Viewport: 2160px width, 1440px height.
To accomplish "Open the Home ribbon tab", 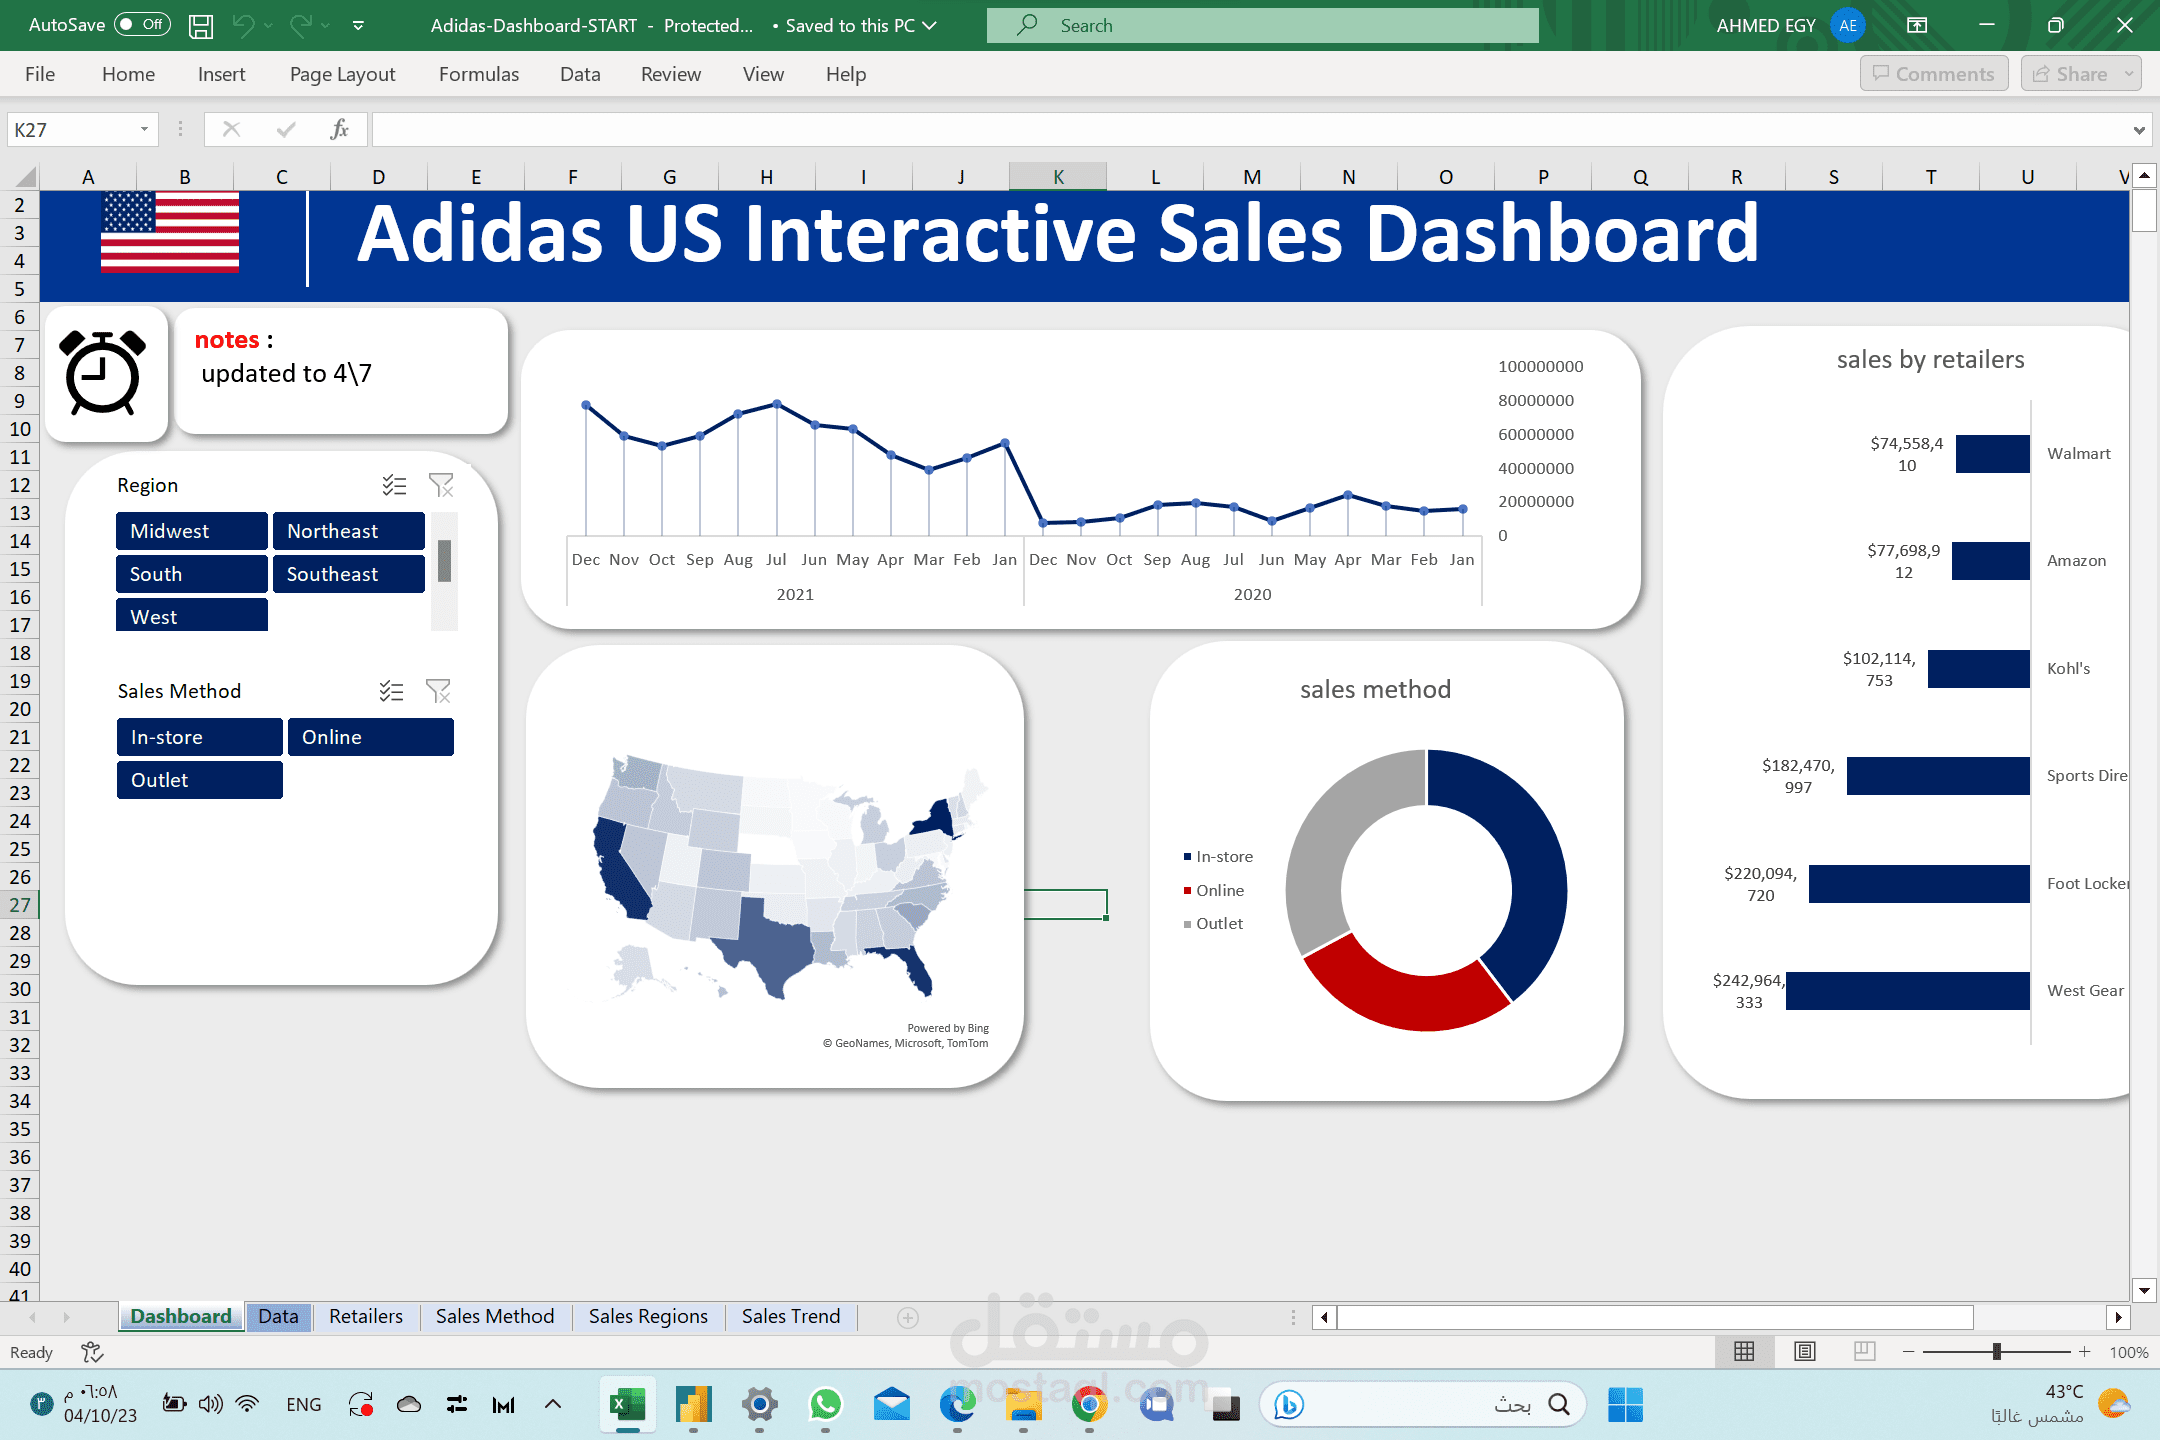I will click(128, 74).
